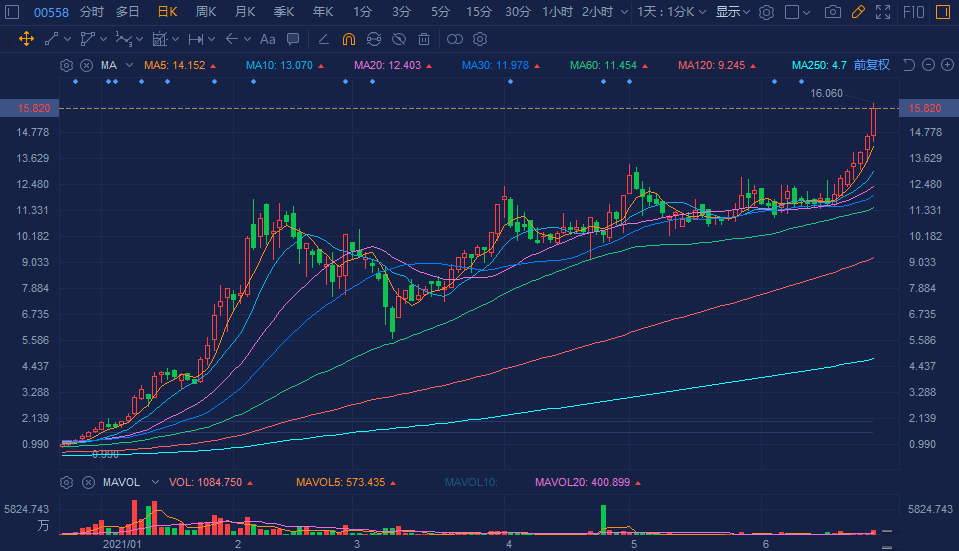Click the MA5: 14.152 value

click(175, 65)
